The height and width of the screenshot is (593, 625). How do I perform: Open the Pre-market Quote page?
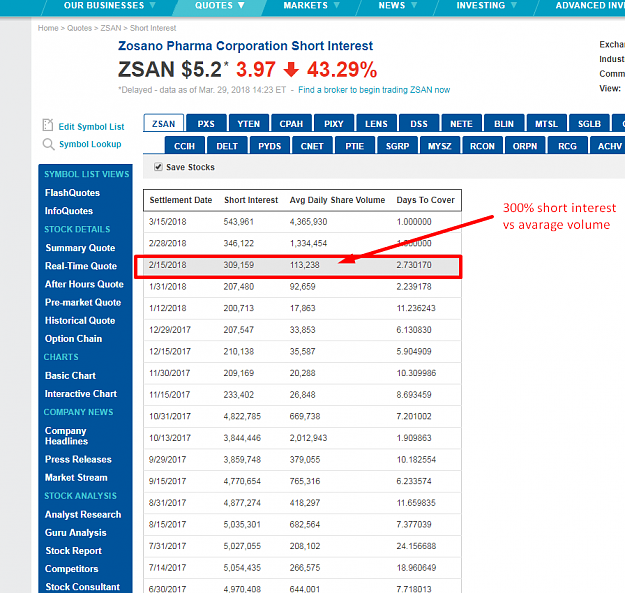(83, 302)
